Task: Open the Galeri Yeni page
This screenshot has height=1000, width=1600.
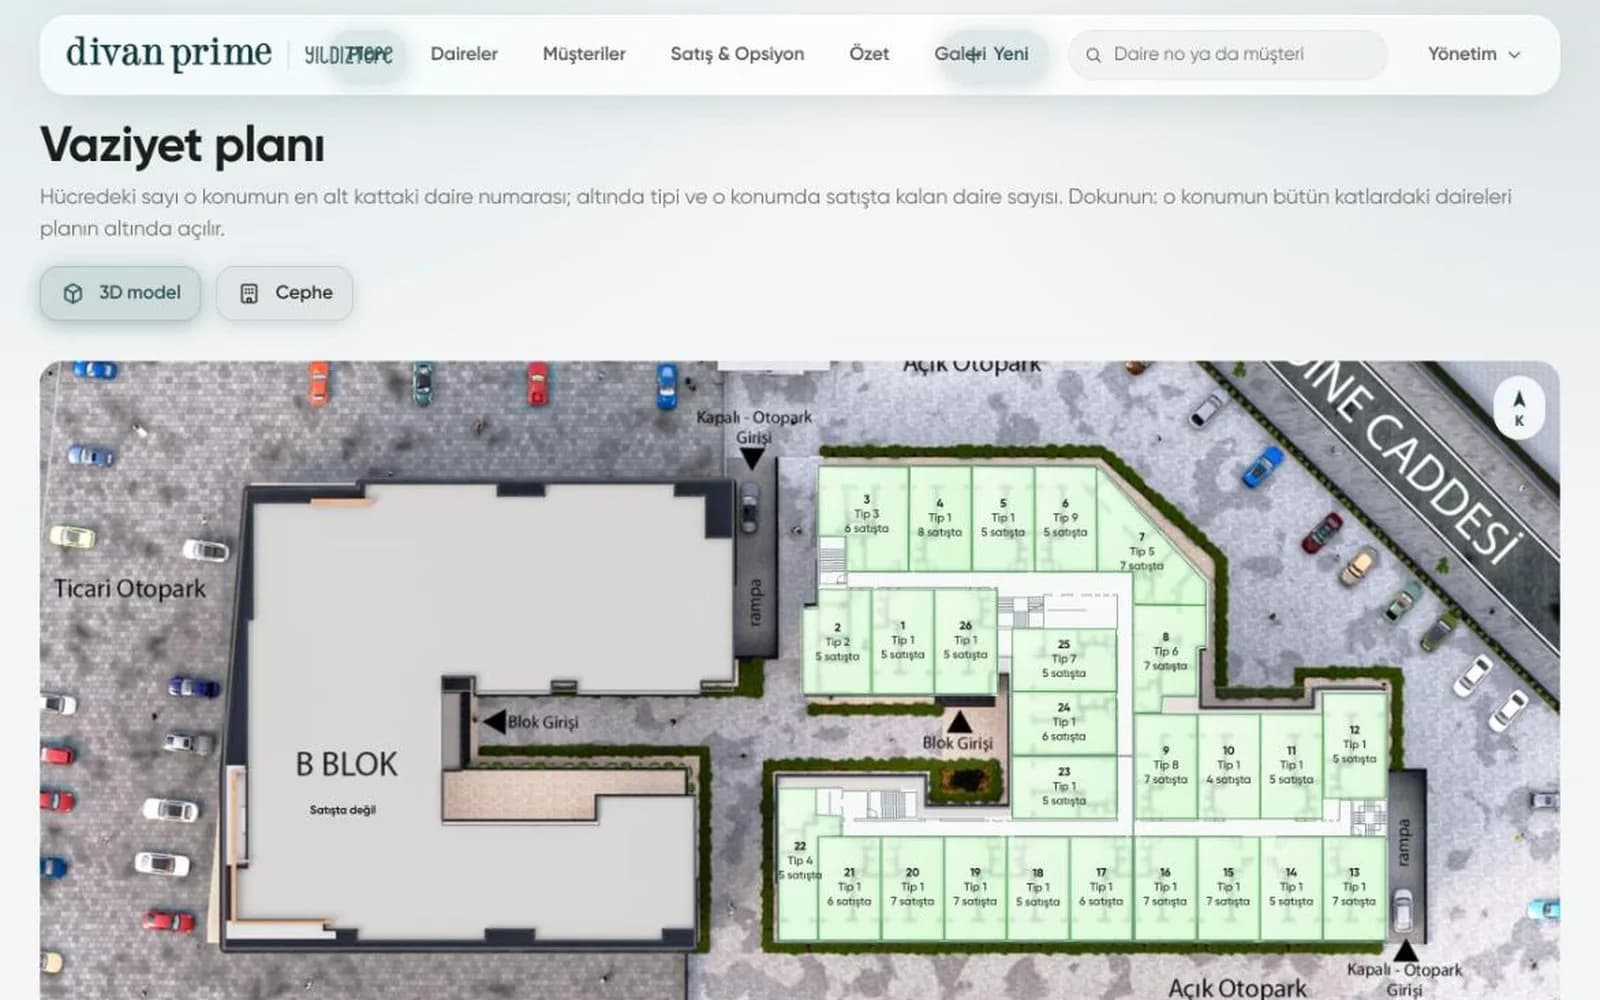Action: pyautogui.click(x=981, y=54)
